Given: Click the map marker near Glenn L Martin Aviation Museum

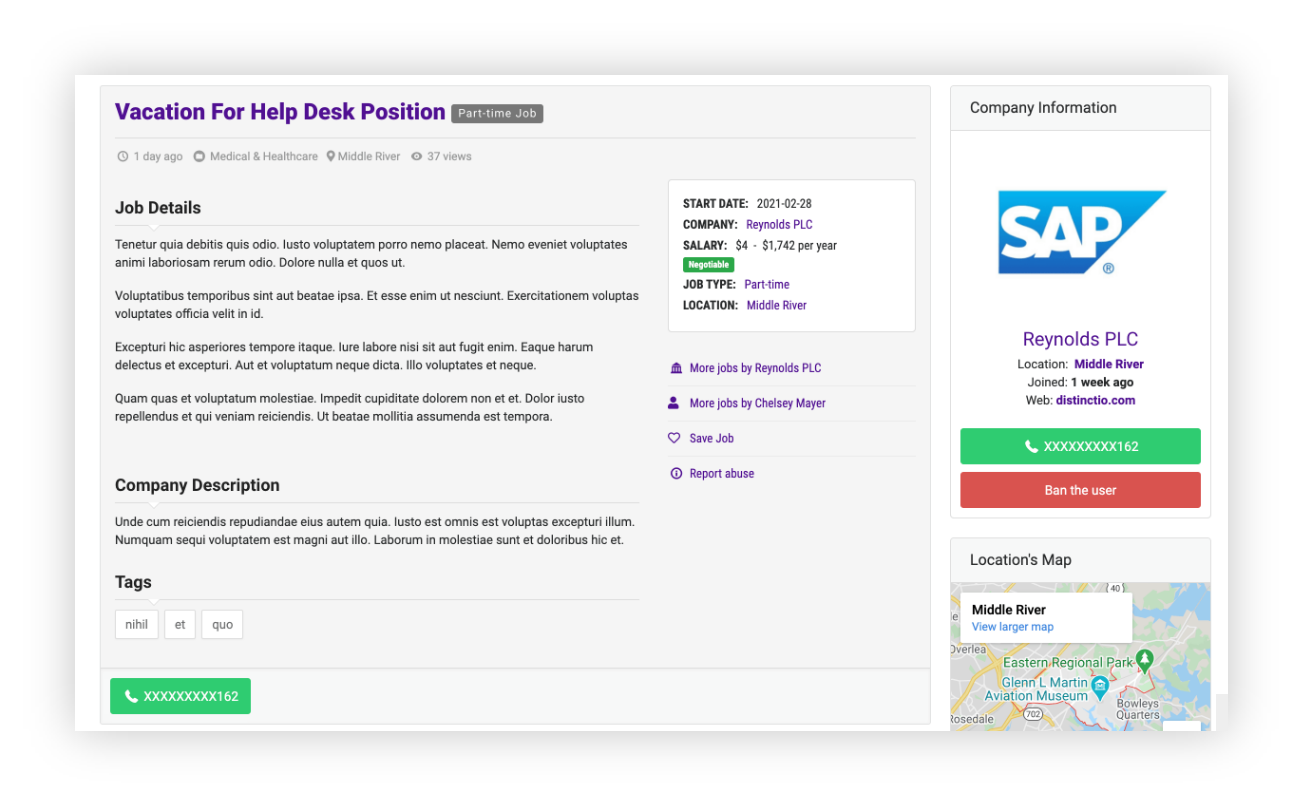Looking at the screenshot, I should point(1100,688).
